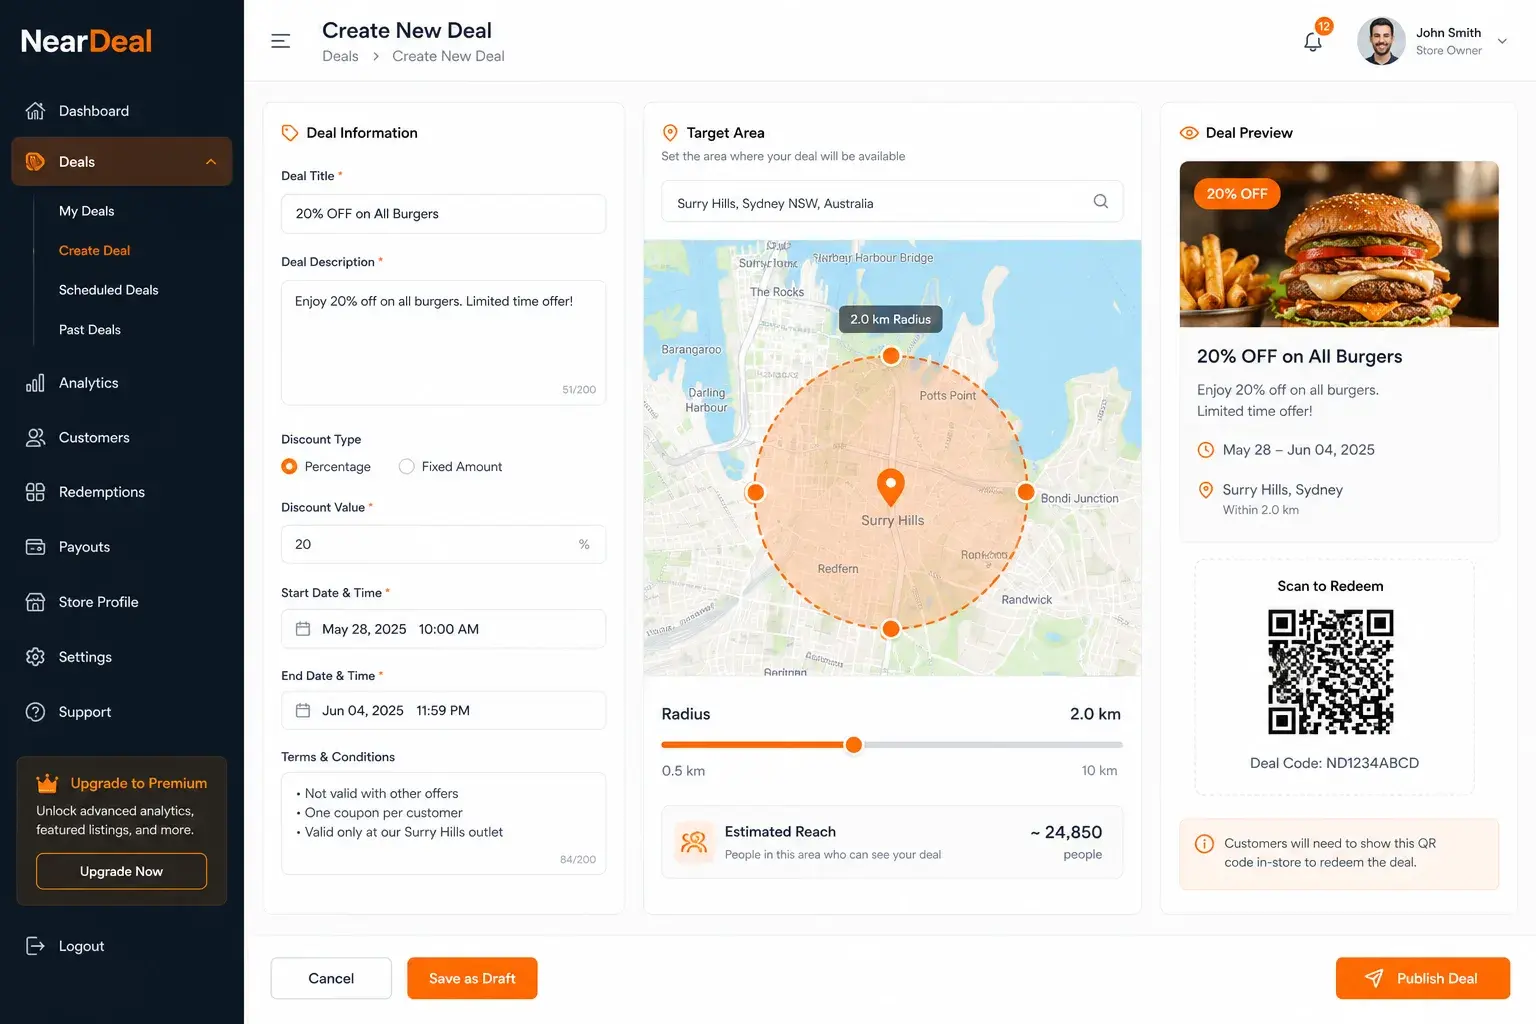Click Deal Code ND1234ABCD text

(x=1334, y=763)
